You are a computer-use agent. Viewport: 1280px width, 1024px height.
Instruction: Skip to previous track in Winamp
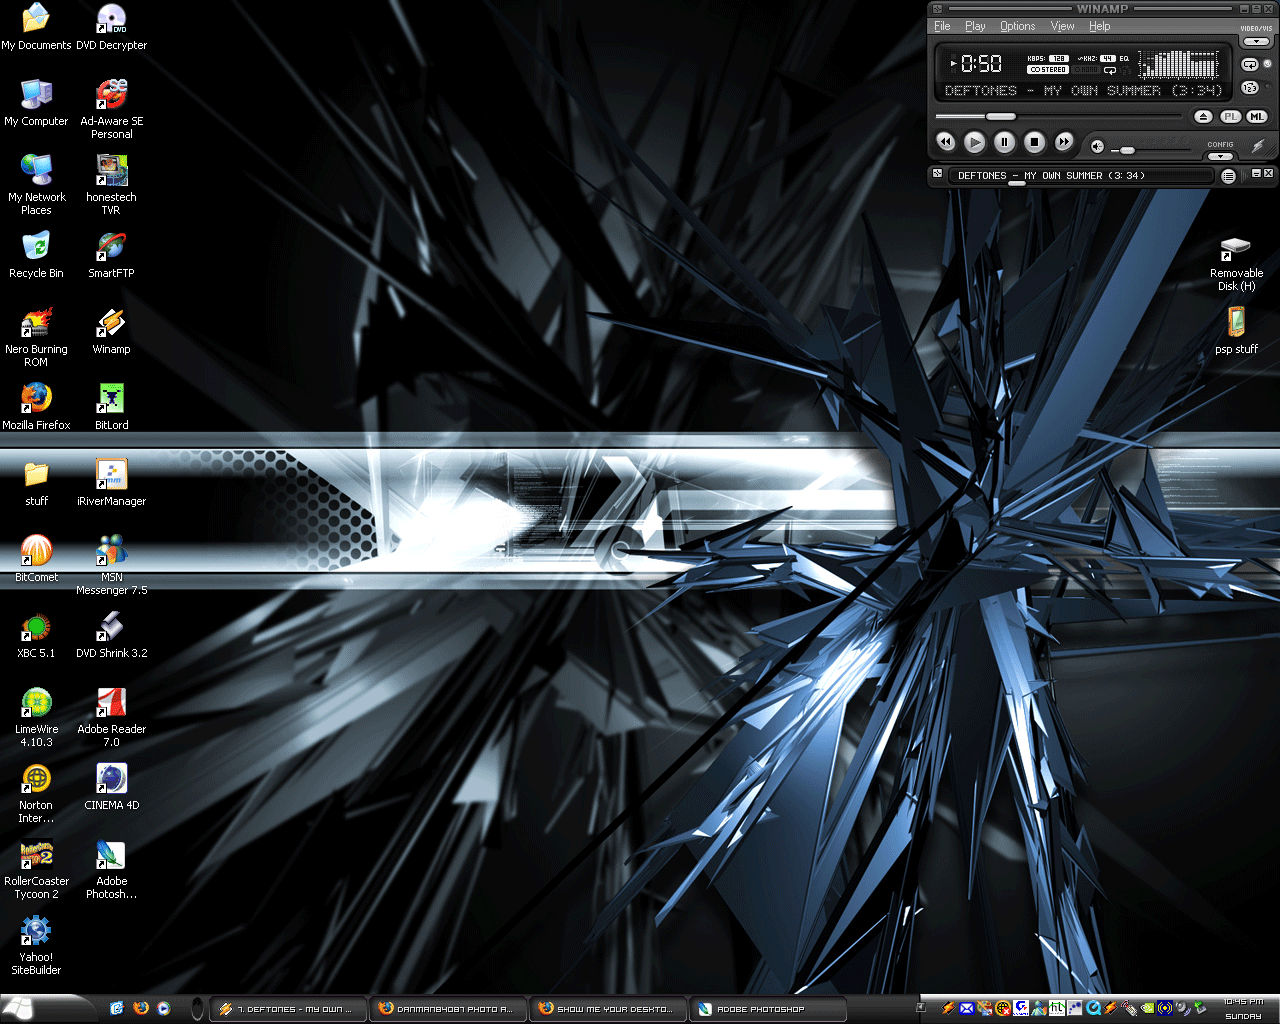point(945,142)
